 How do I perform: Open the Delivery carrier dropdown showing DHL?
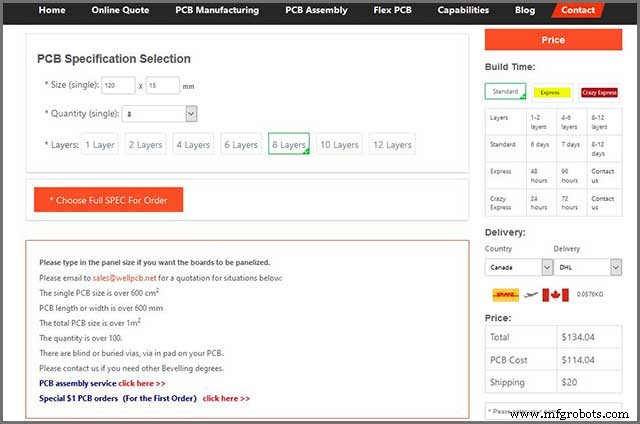click(587, 267)
